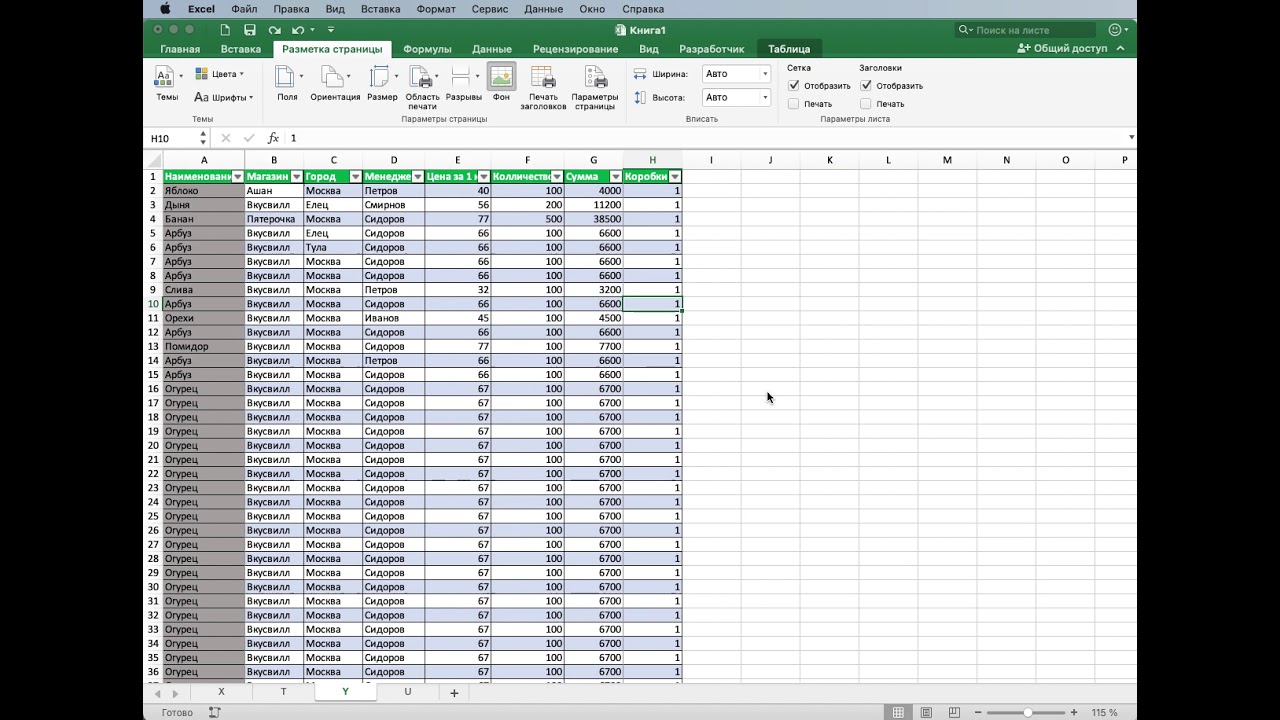Viewport: 1280px width, 720px height.
Task: Collapse the ribbon with the chevron
Action: 1120,48
